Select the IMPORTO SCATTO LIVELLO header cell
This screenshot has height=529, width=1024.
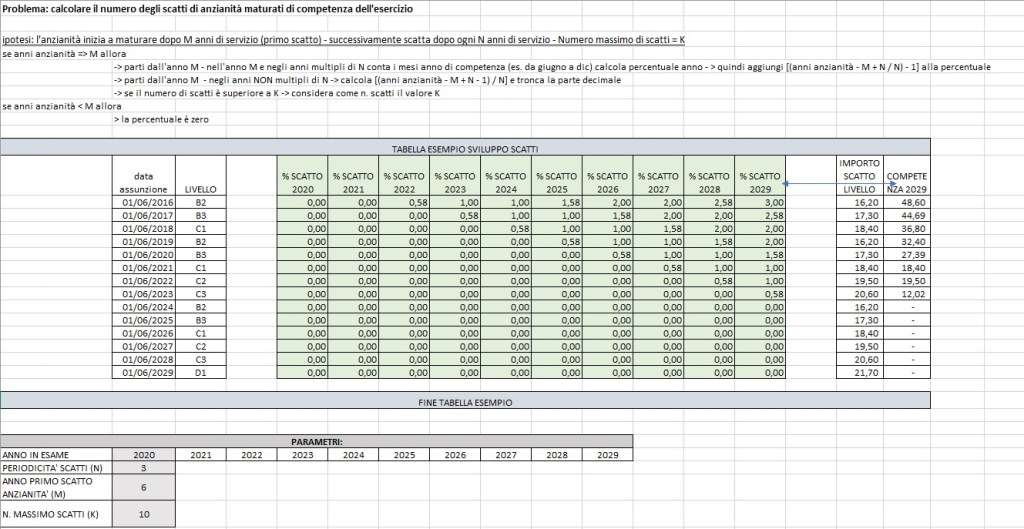click(x=860, y=175)
